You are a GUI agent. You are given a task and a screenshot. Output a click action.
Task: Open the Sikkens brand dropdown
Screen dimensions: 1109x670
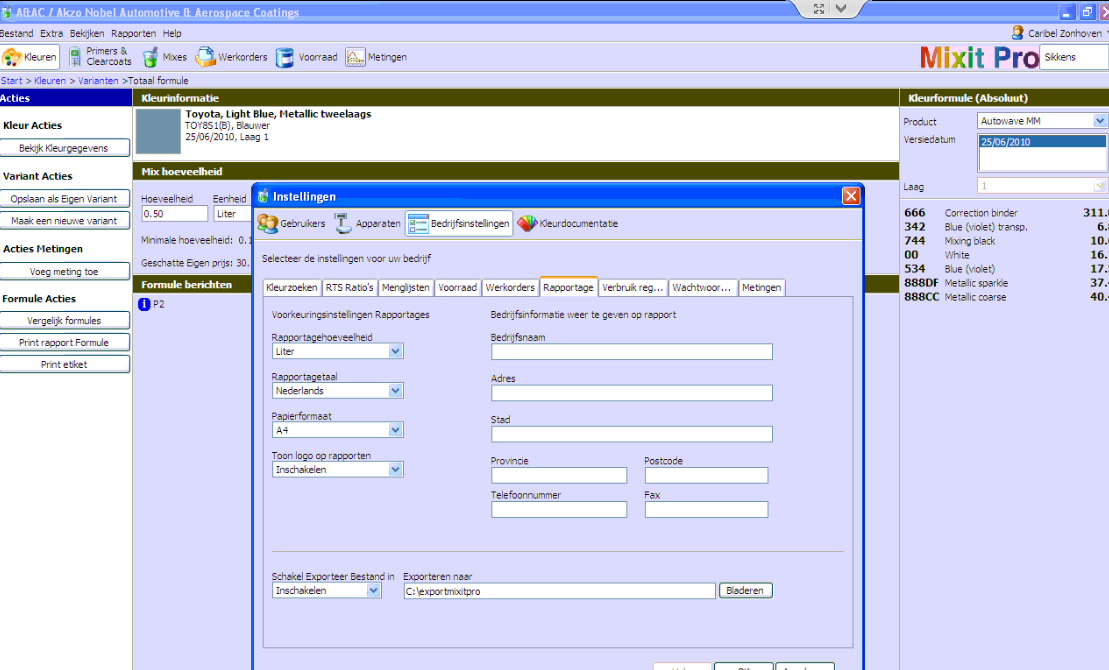(x=1074, y=57)
